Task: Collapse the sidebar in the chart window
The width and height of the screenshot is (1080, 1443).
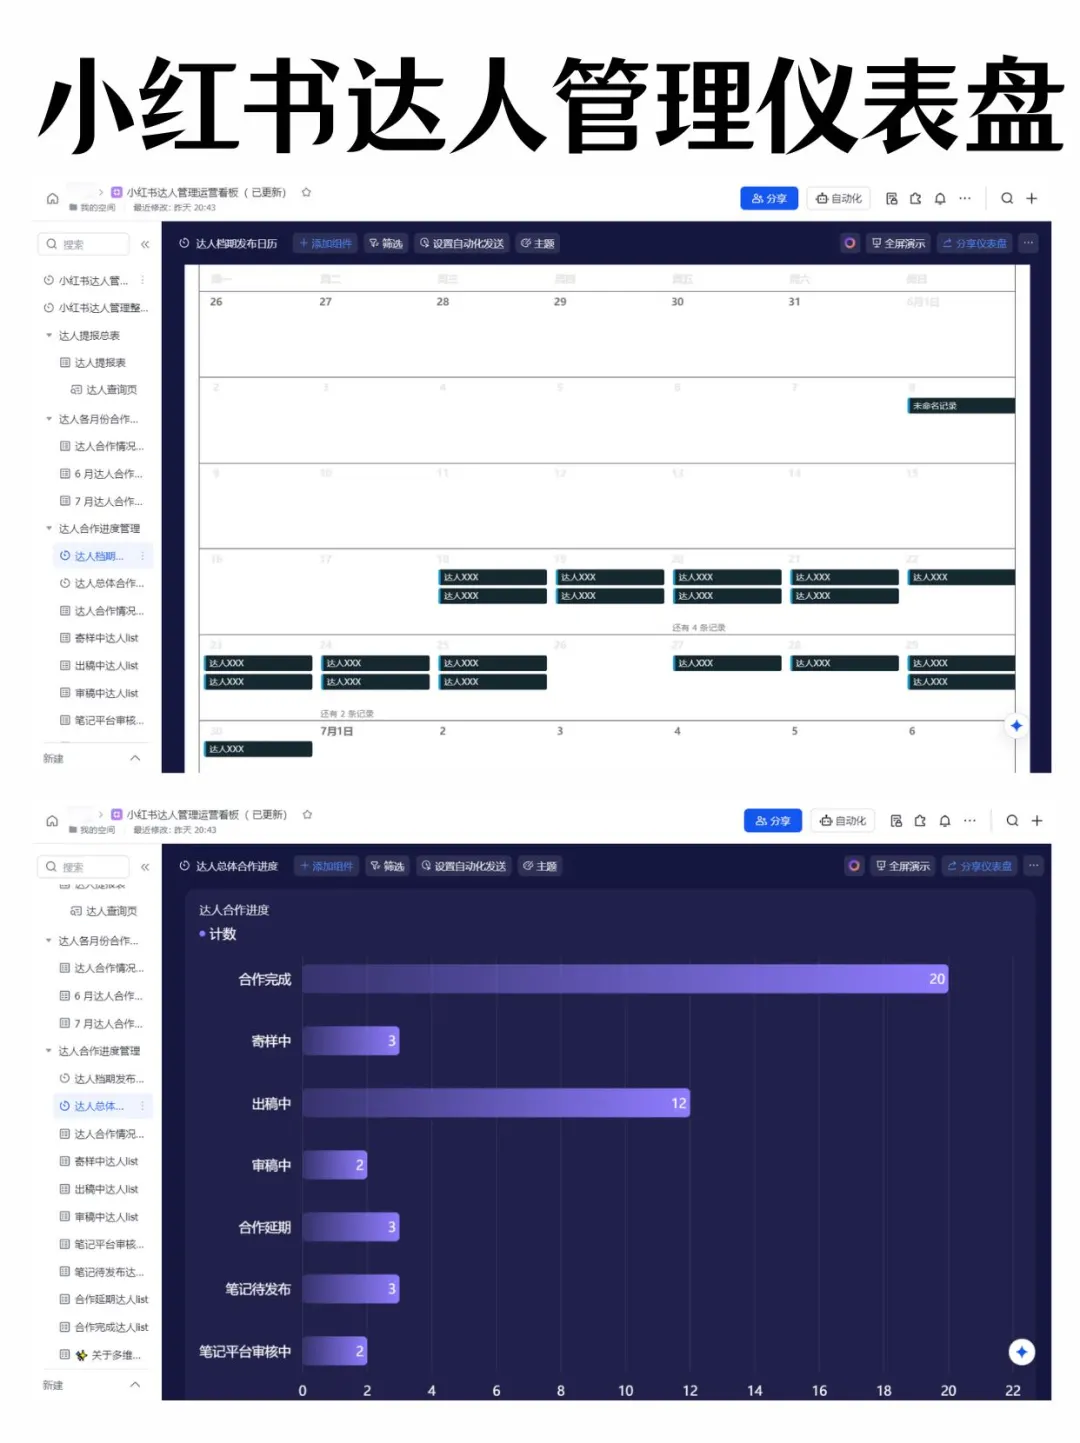Action: [145, 867]
